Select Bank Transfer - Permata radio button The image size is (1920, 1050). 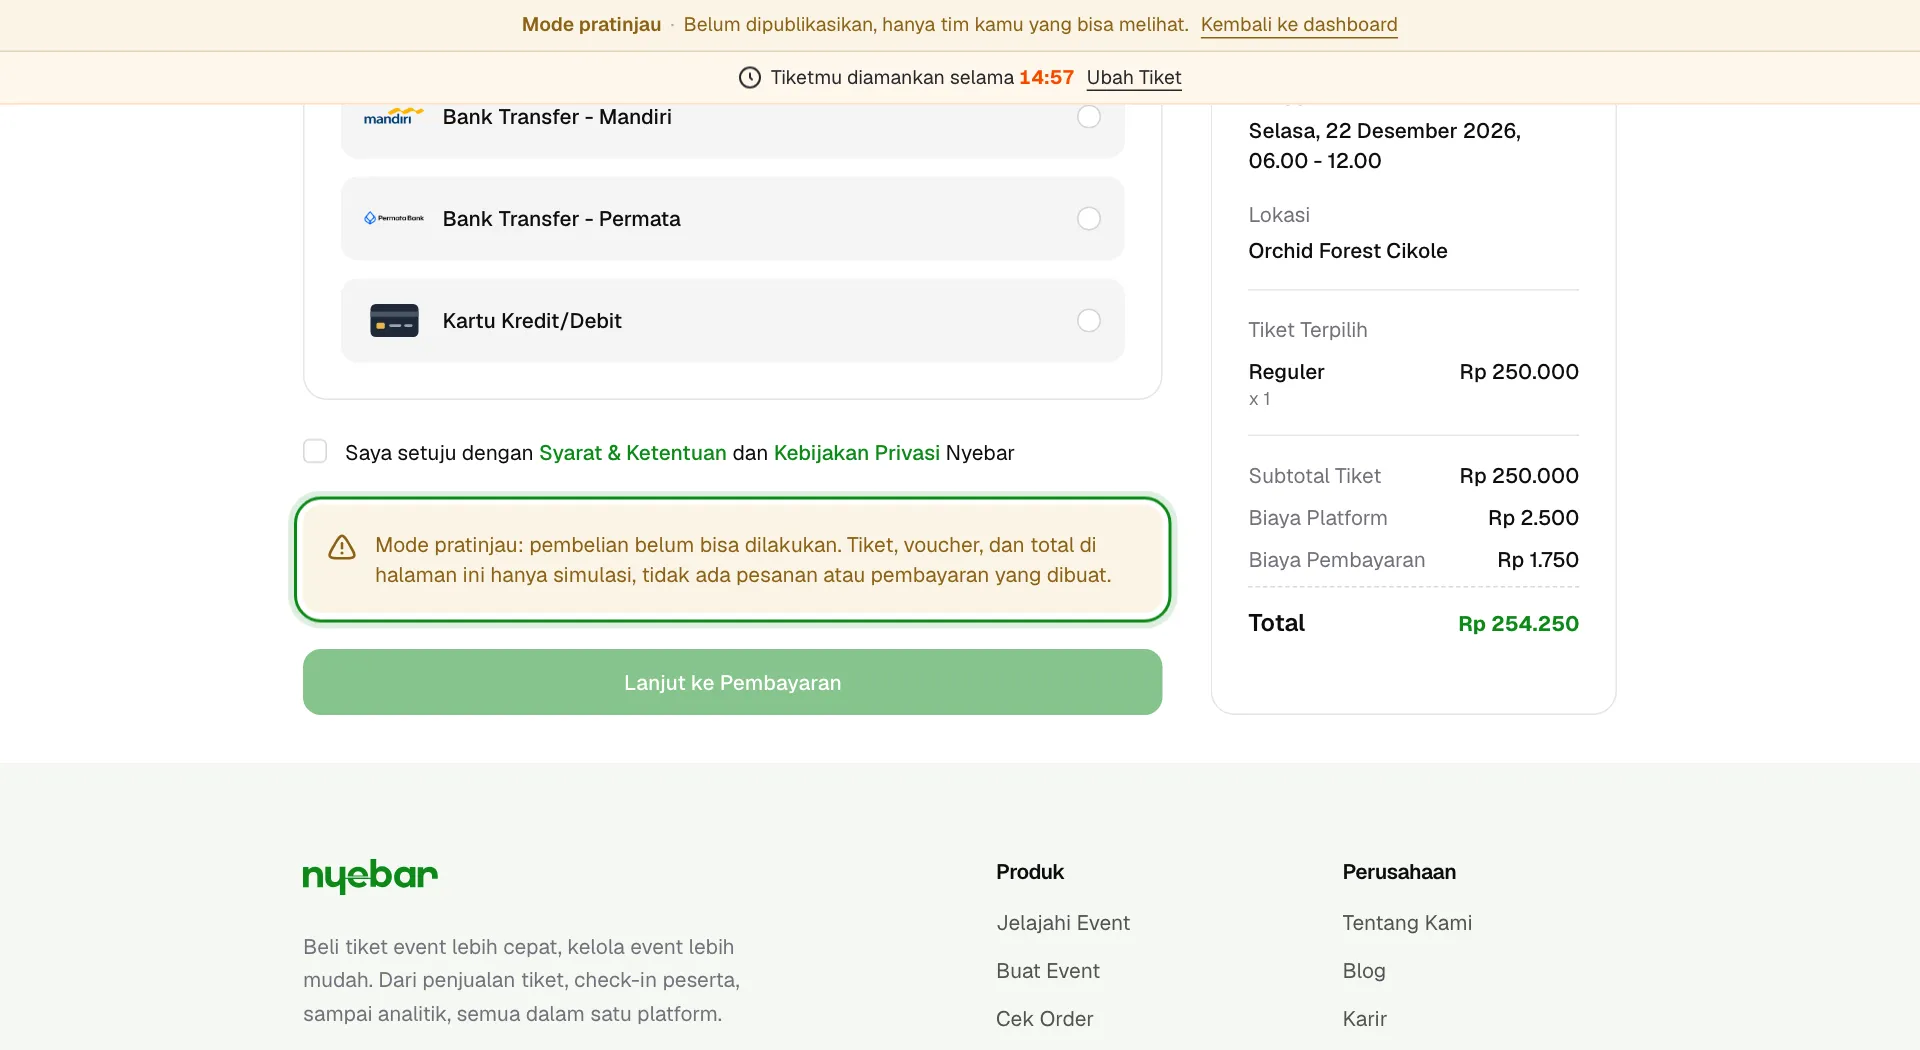1089,218
